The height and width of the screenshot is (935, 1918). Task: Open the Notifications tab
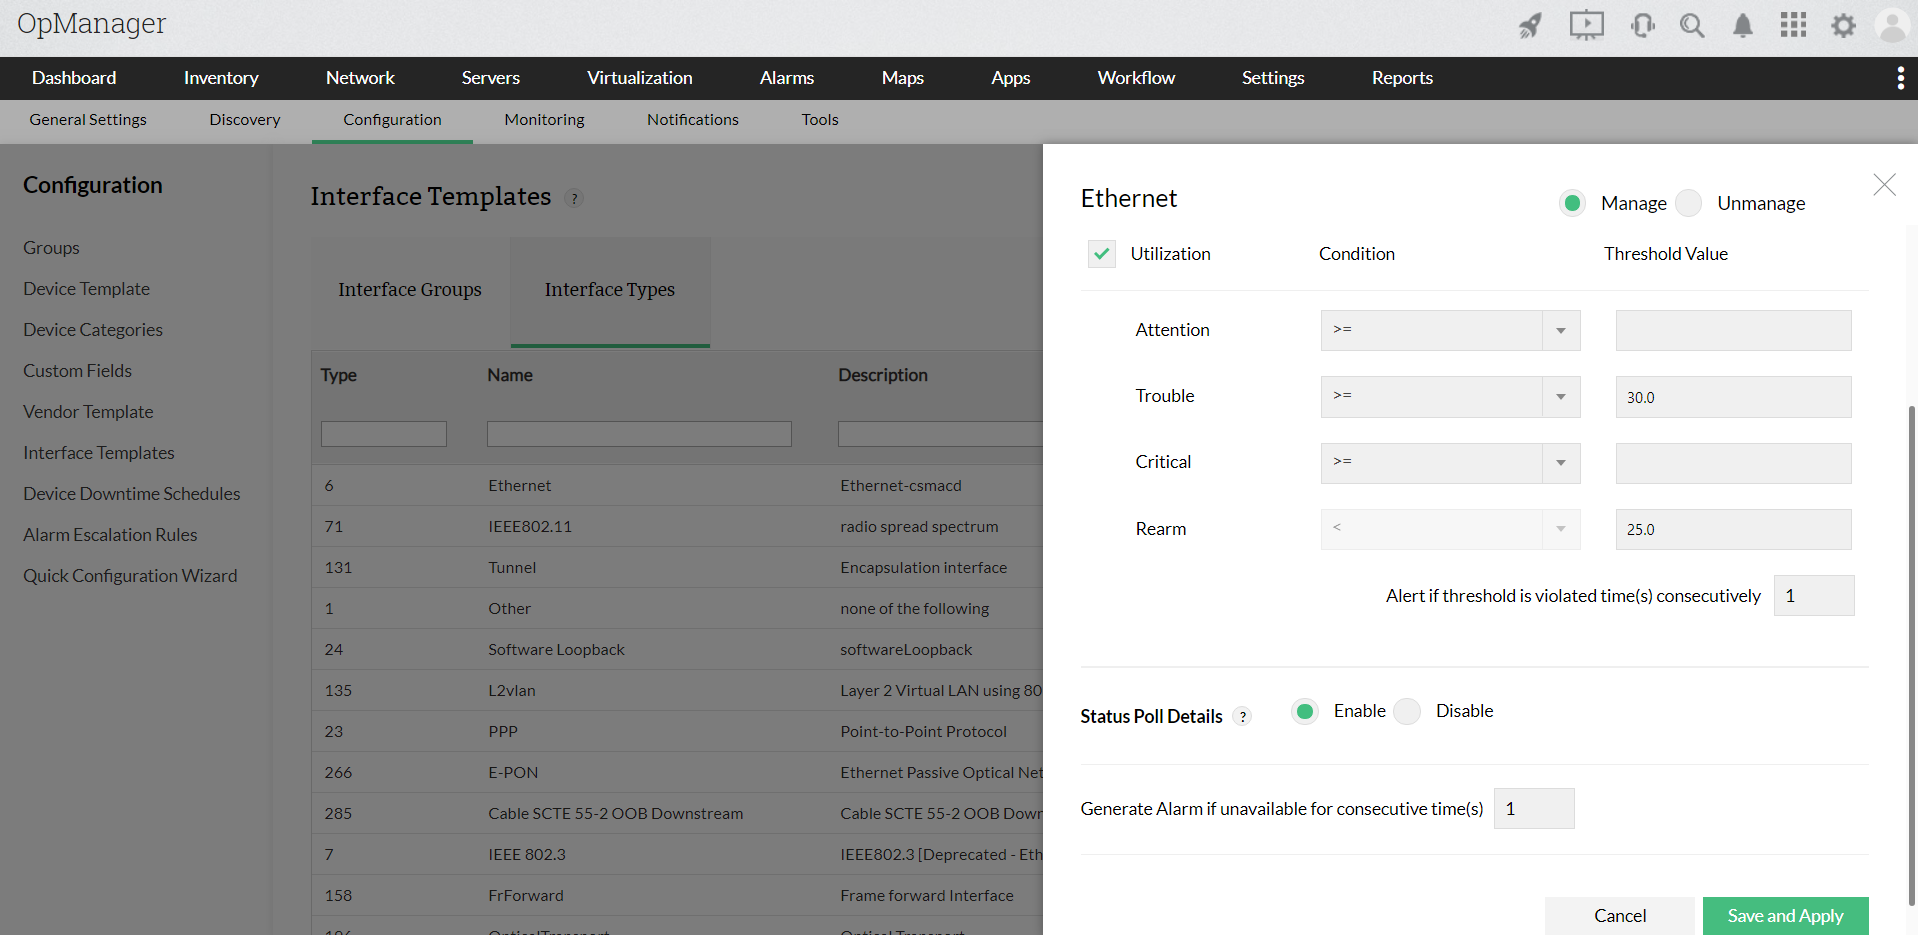click(692, 119)
